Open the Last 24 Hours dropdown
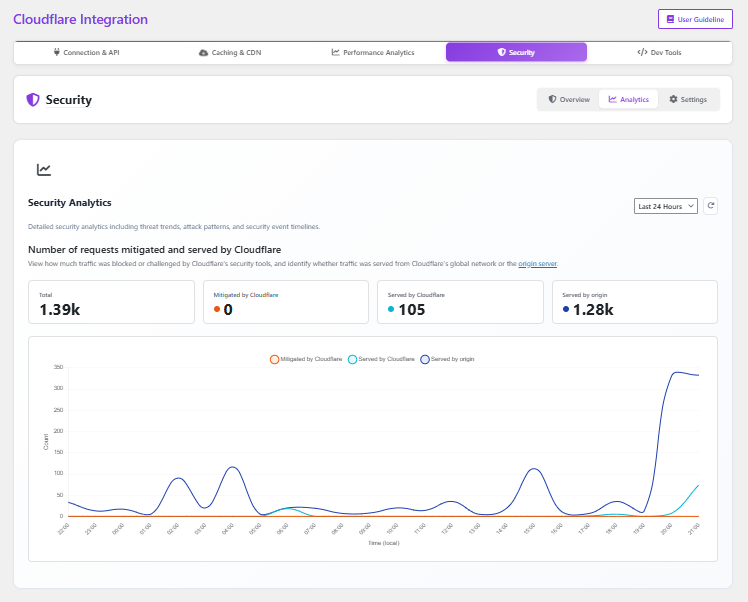 pyautogui.click(x=665, y=206)
